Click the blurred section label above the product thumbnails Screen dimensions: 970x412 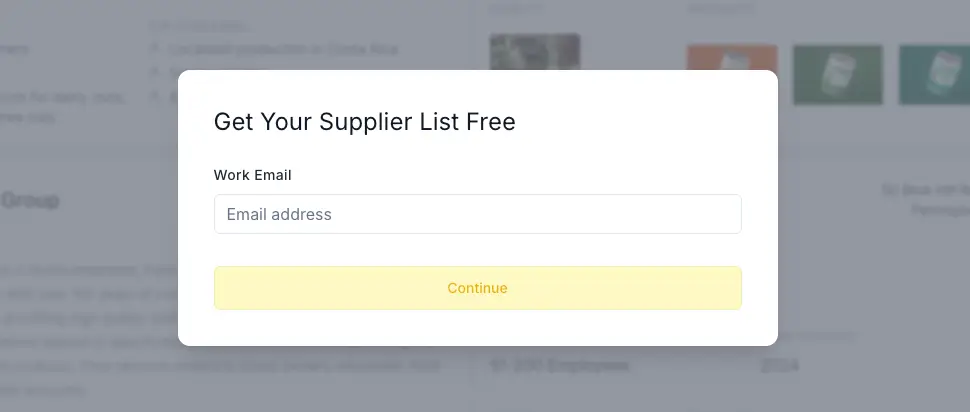click(722, 9)
